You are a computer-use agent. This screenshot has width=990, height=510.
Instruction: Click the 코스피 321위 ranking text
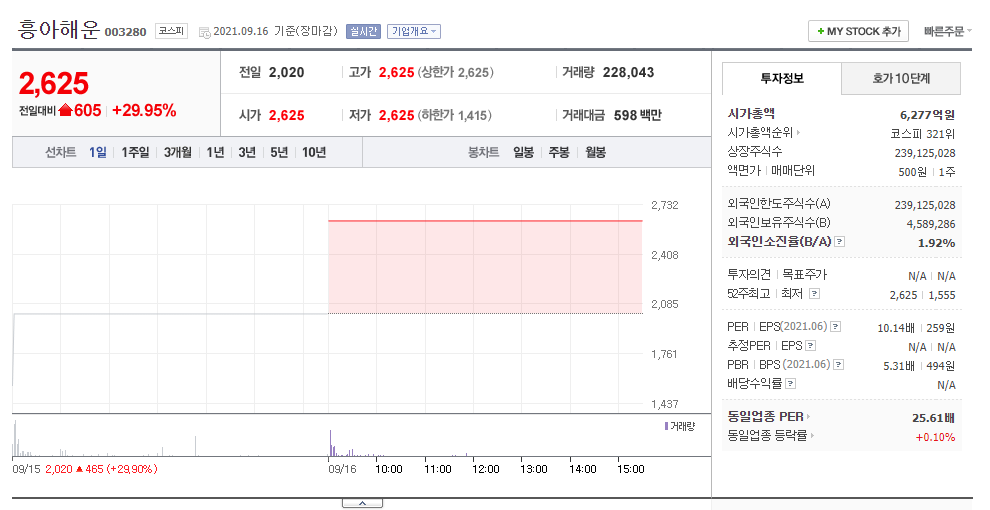922,134
